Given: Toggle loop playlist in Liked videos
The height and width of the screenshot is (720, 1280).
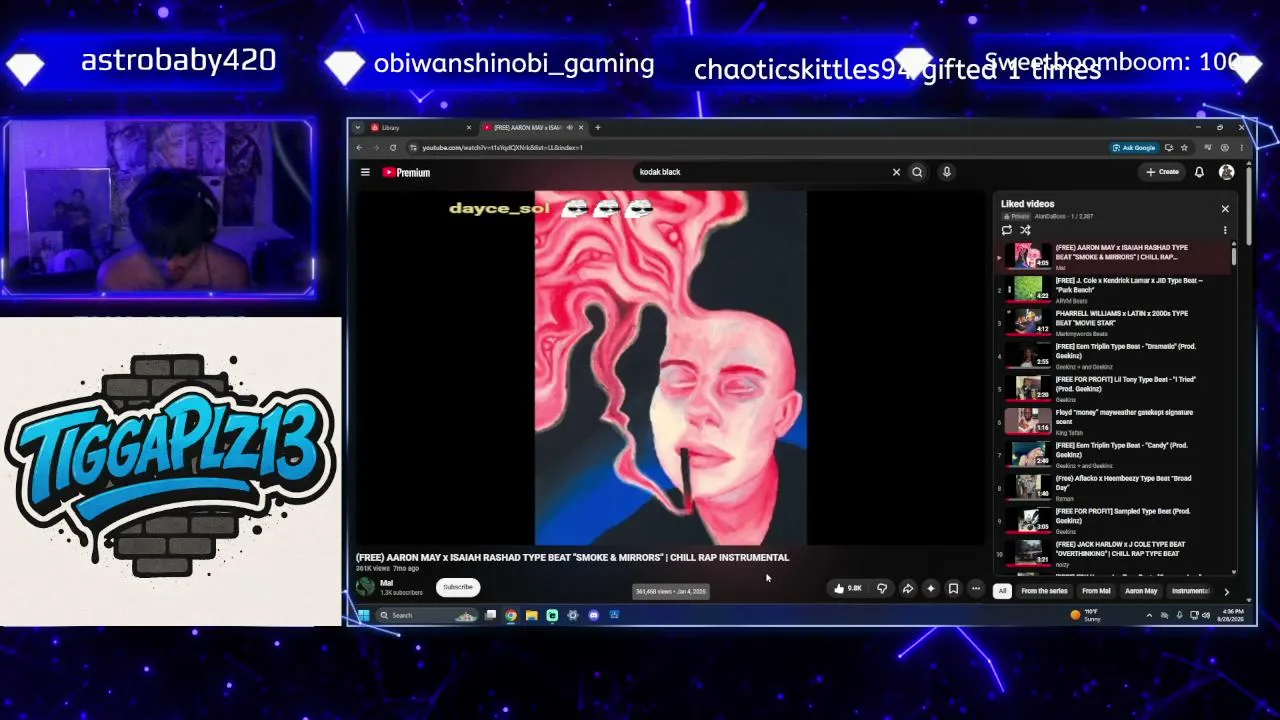Looking at the screenshot, I should [x=1006, y=230].
